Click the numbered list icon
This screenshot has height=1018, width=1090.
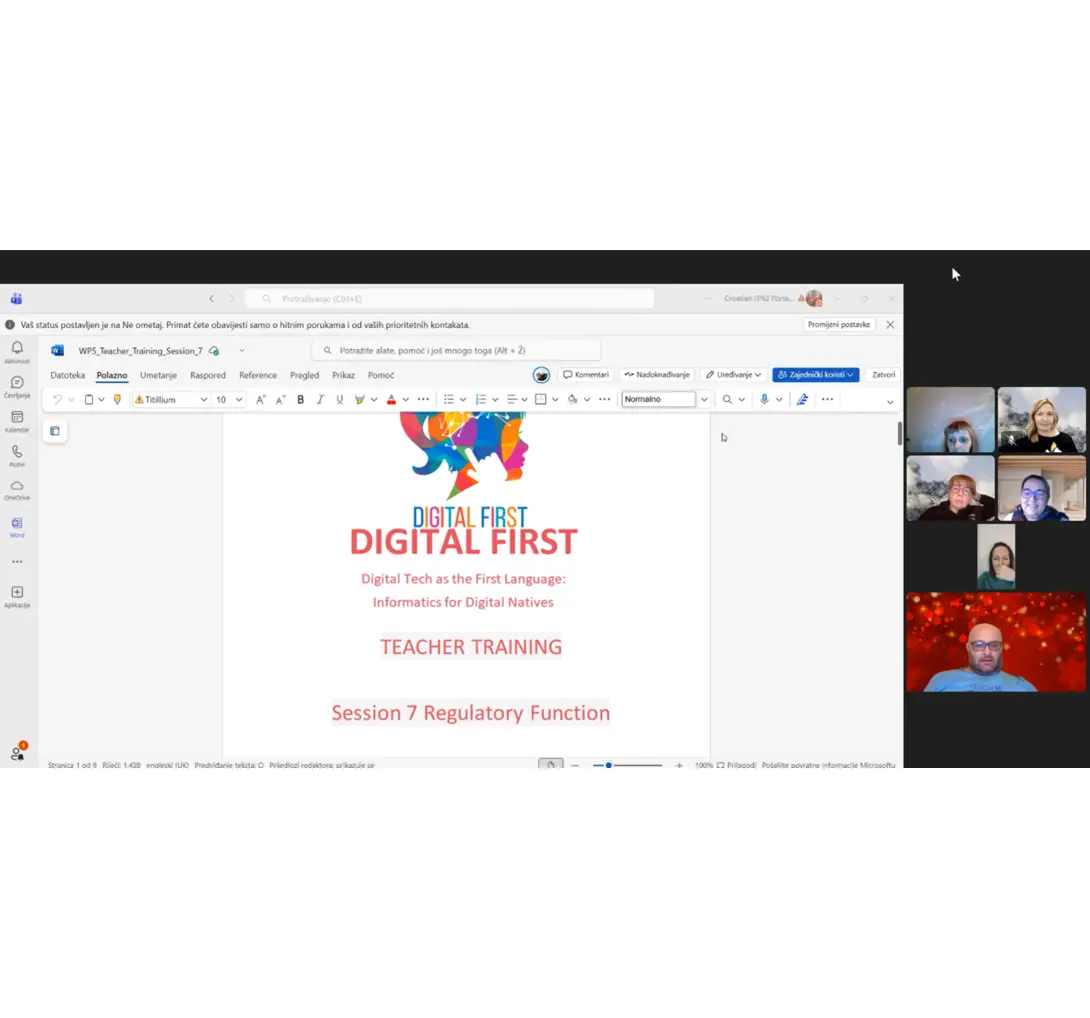pyautogui.click(x=480, y=399)
